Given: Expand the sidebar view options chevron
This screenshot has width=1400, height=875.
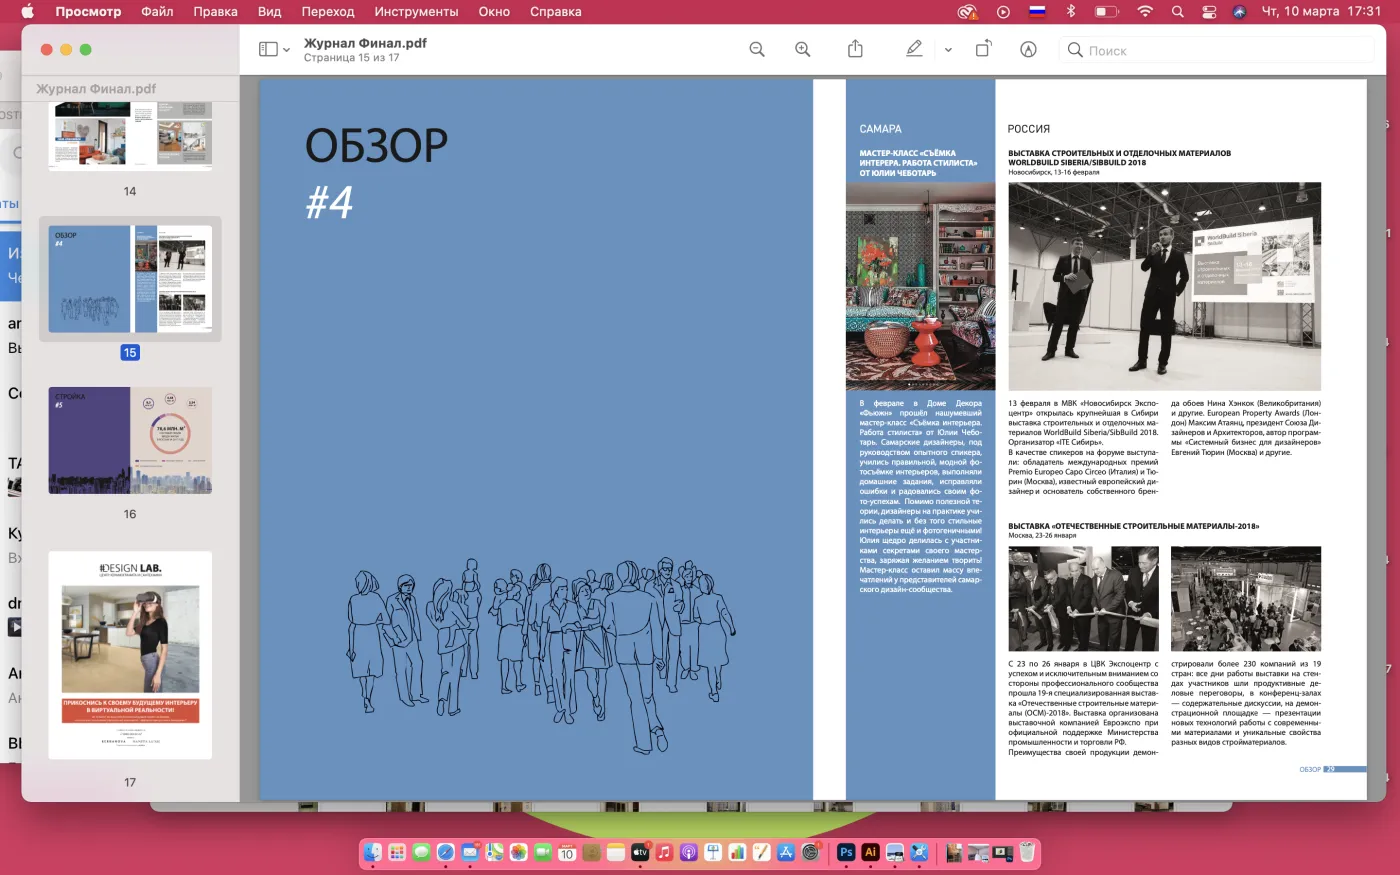Looking at the screenshot, I should coord(287,50).
